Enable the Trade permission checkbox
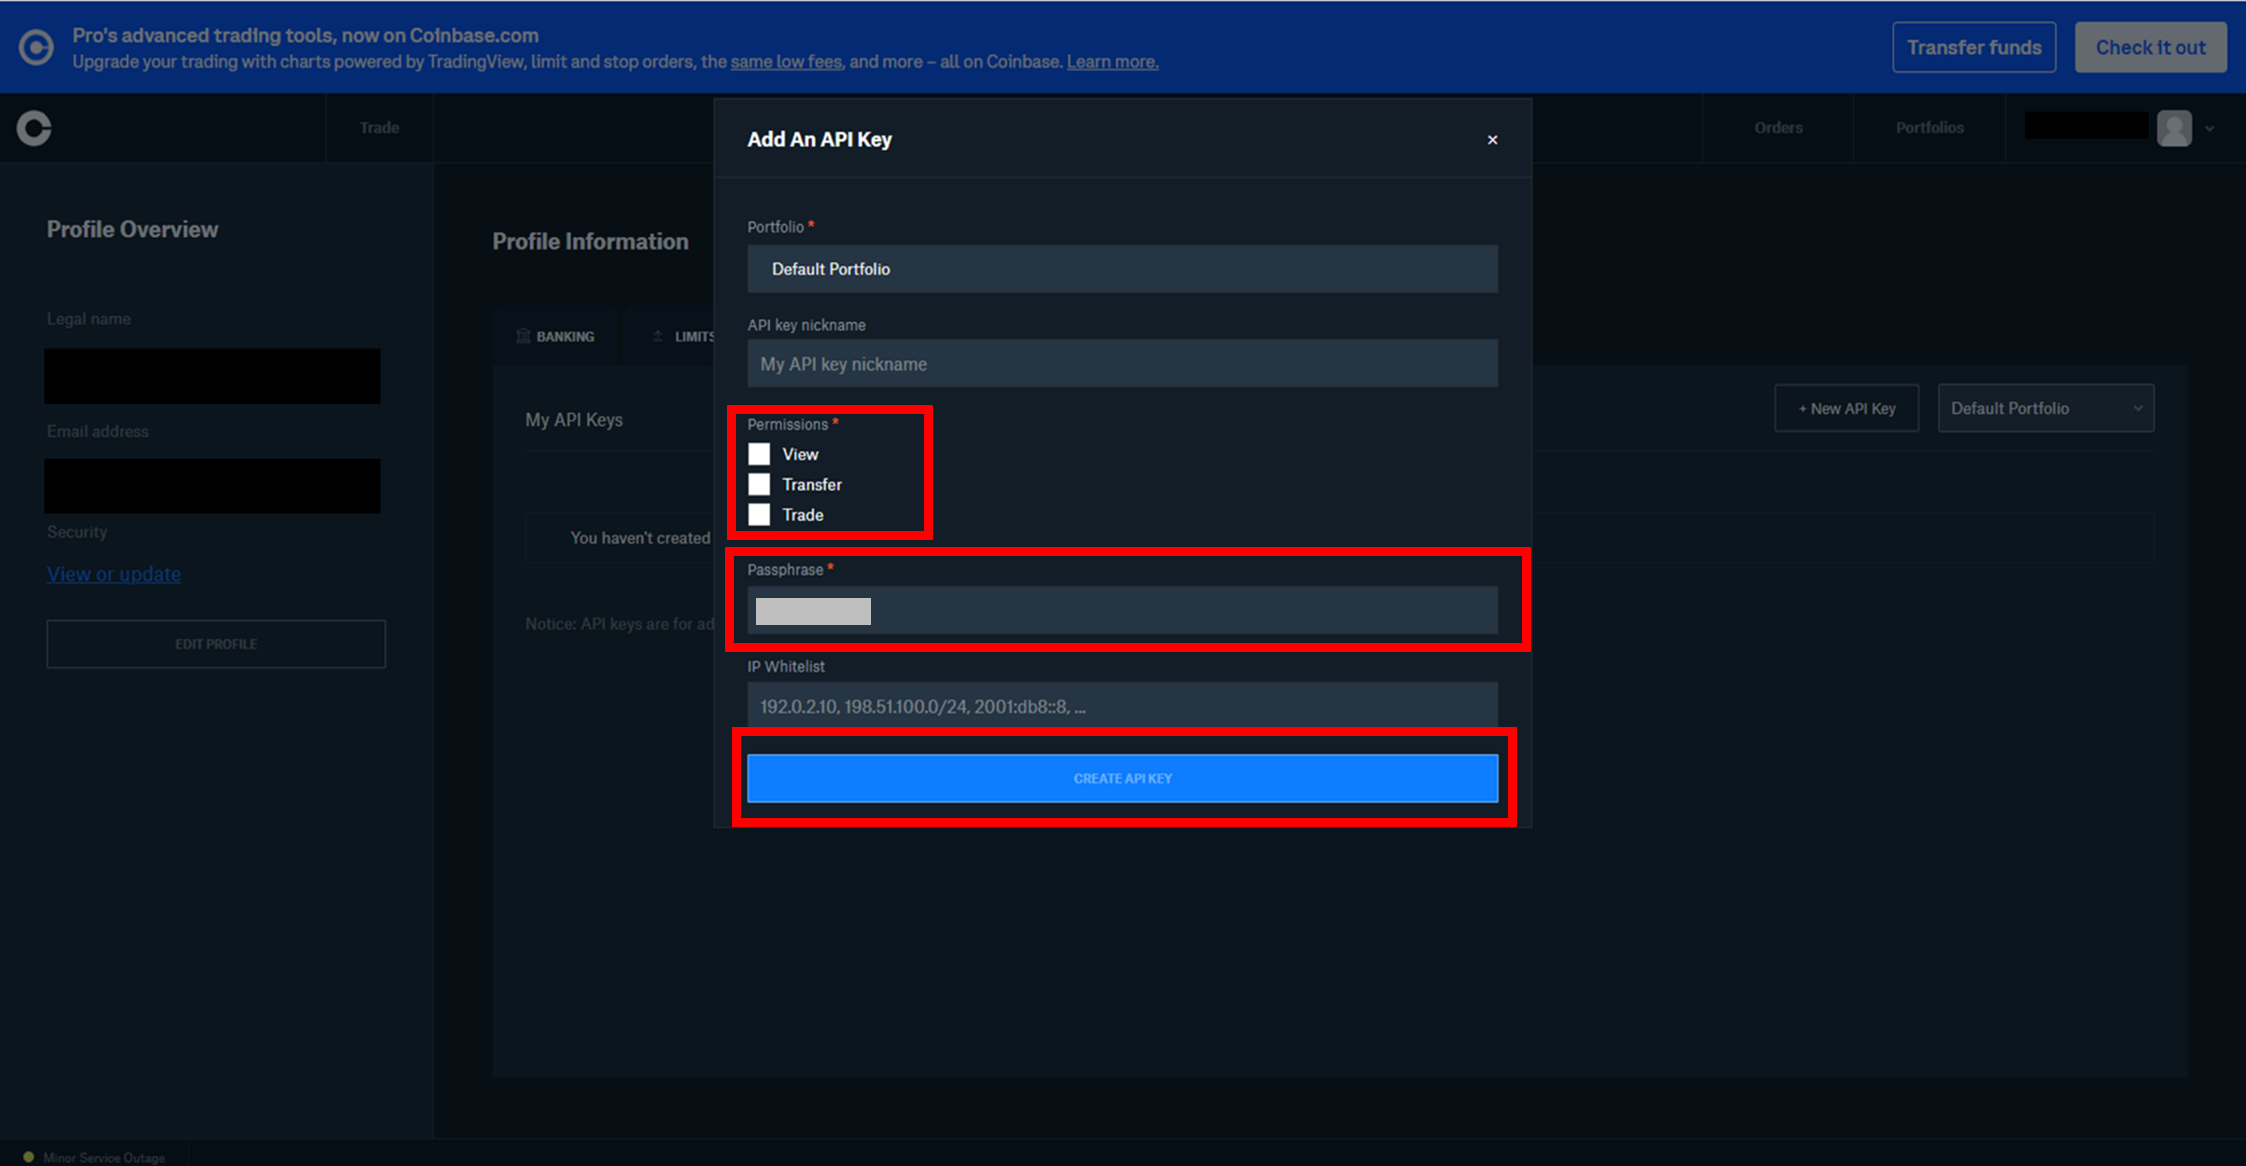The height and width of the screenshot is (1166, 2246). [x=759, y=514]
